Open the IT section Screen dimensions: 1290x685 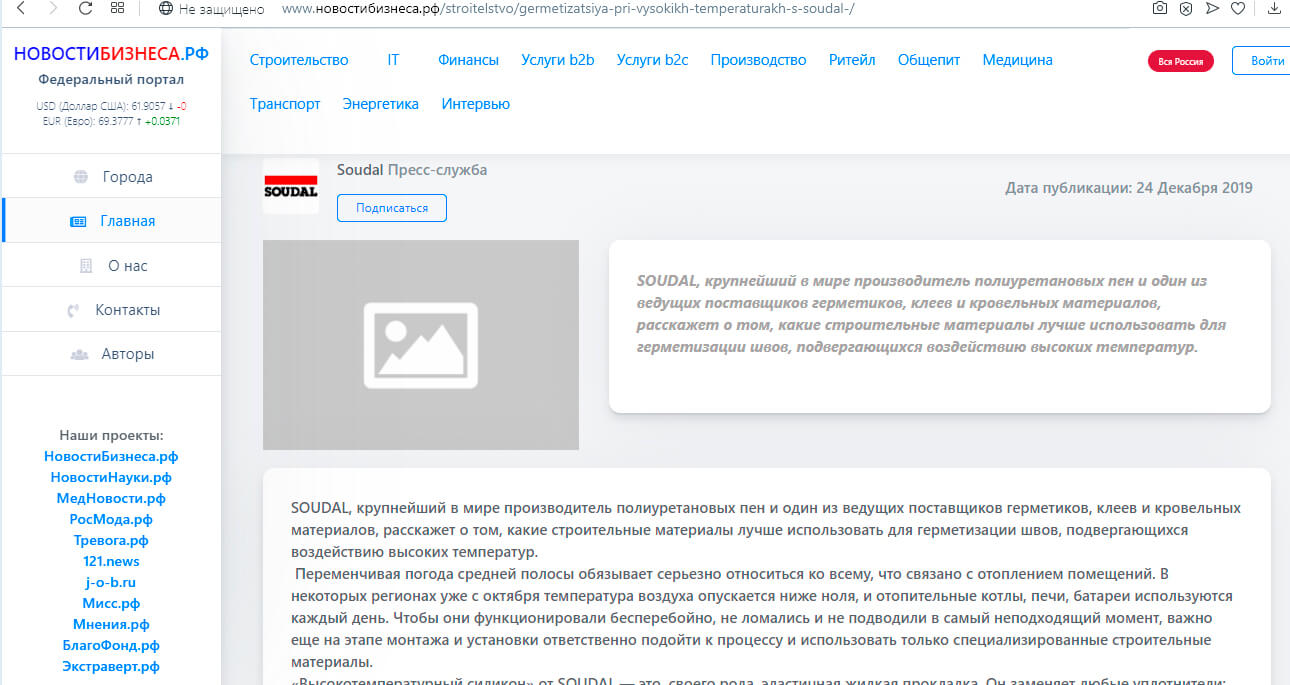(x=393, y=60)
